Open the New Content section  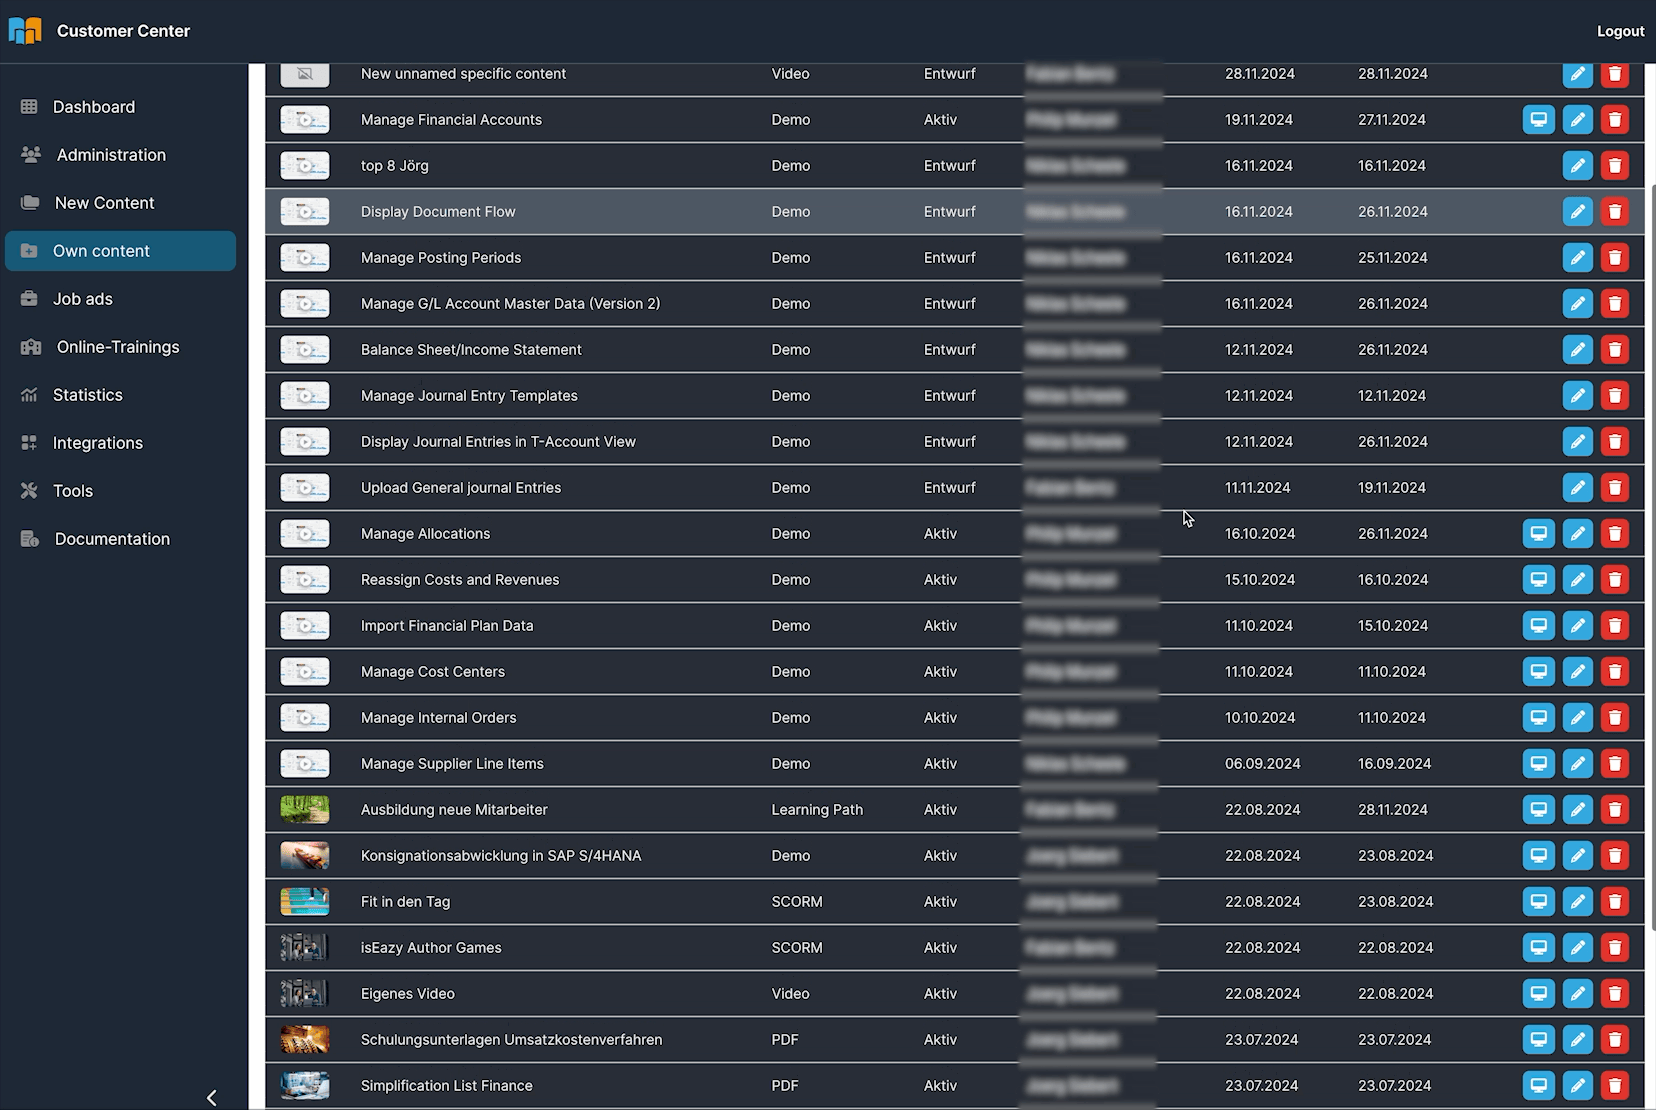coord(104,203)
